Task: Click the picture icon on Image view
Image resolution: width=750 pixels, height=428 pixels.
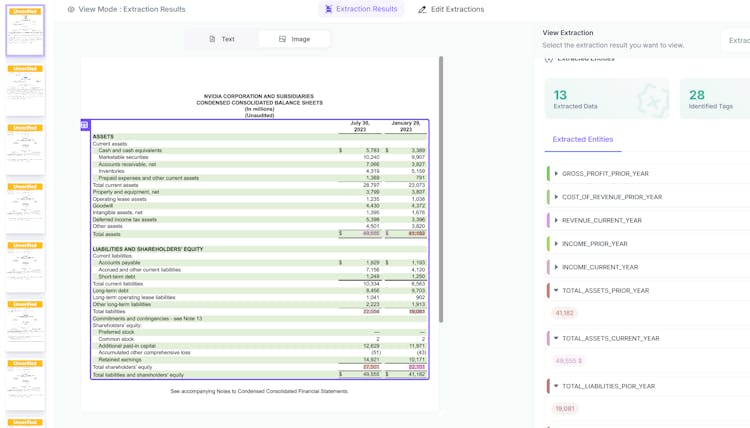Action: pyautogui.click(x=283, y=39)
